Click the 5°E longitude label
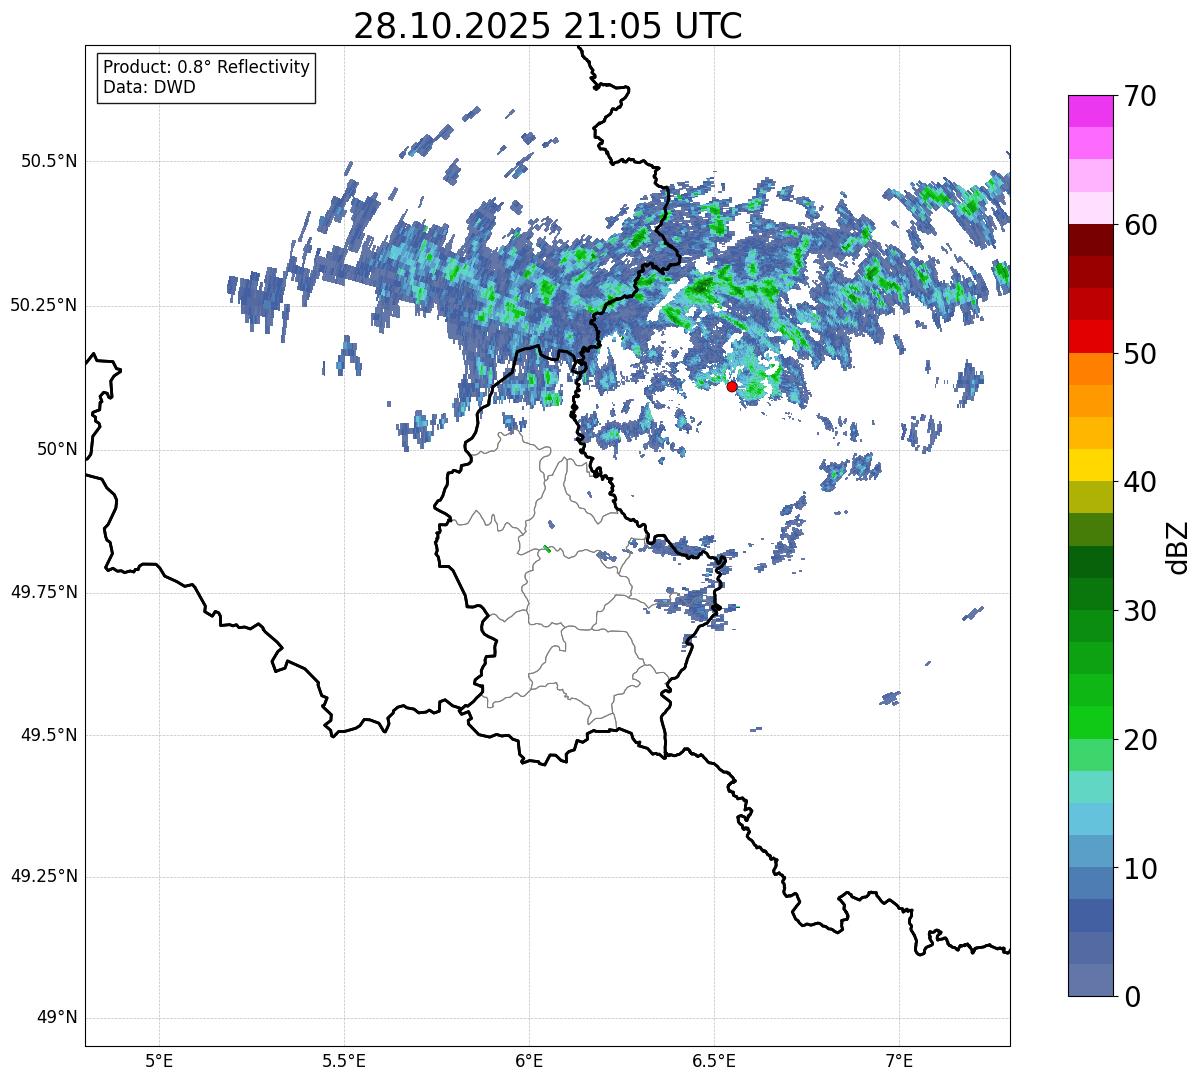 point(159,1061)
